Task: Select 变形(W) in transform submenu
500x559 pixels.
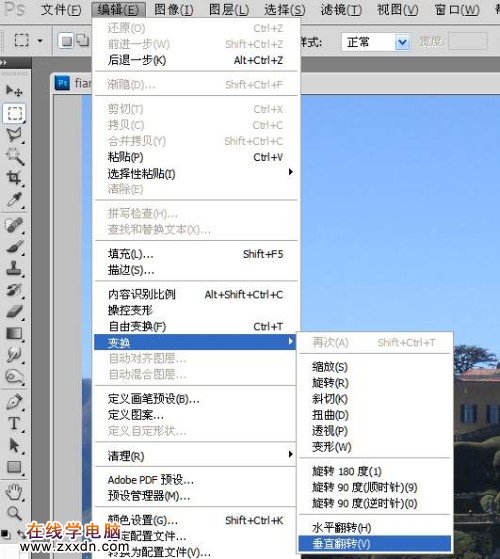Action: [375, 447]
